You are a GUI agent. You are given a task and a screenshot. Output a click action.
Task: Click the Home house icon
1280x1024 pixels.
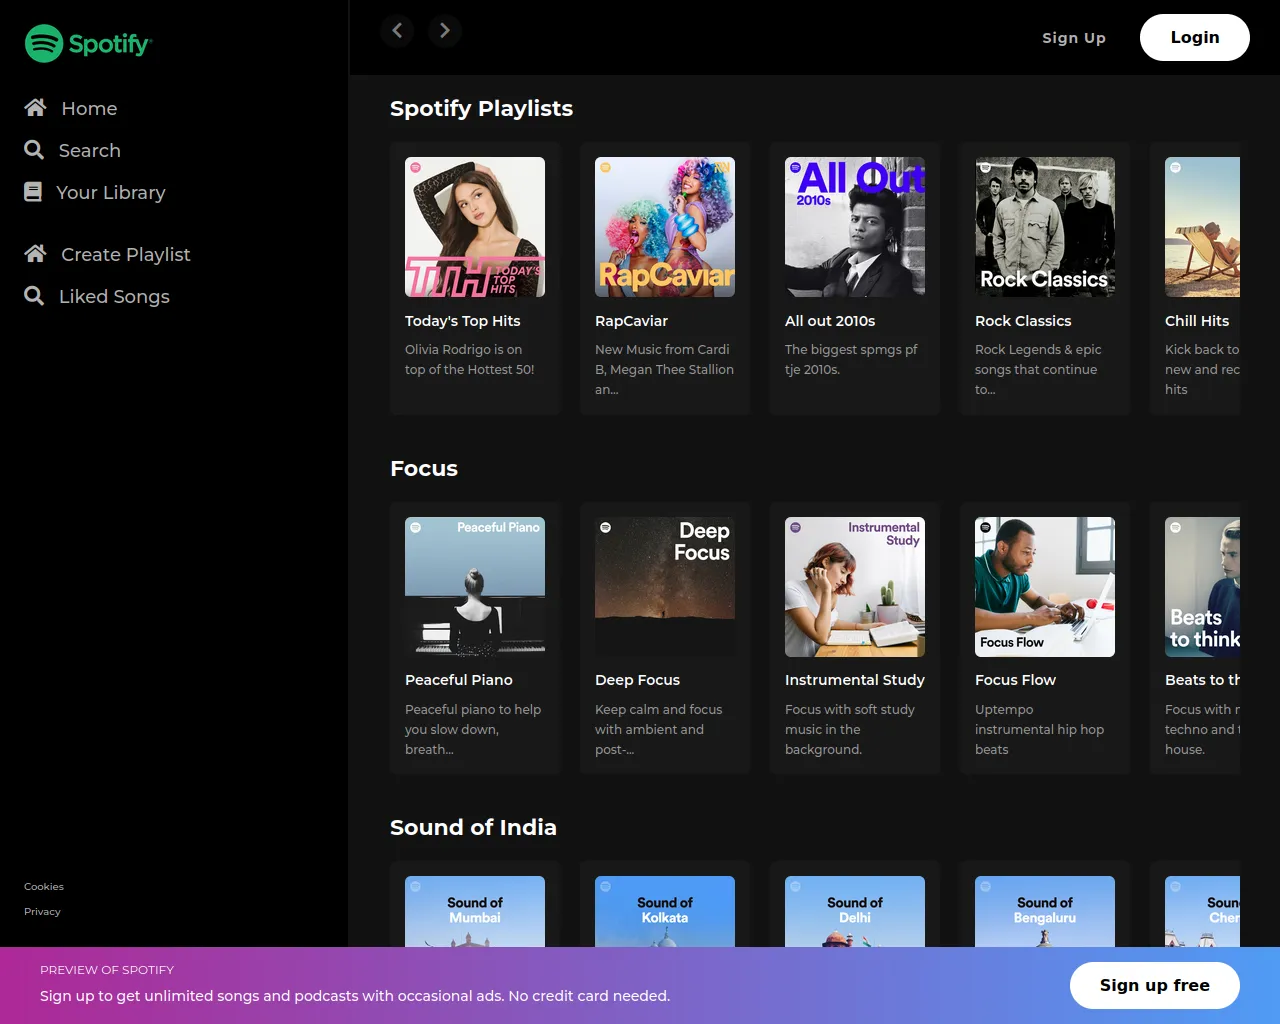pos(35,108)
